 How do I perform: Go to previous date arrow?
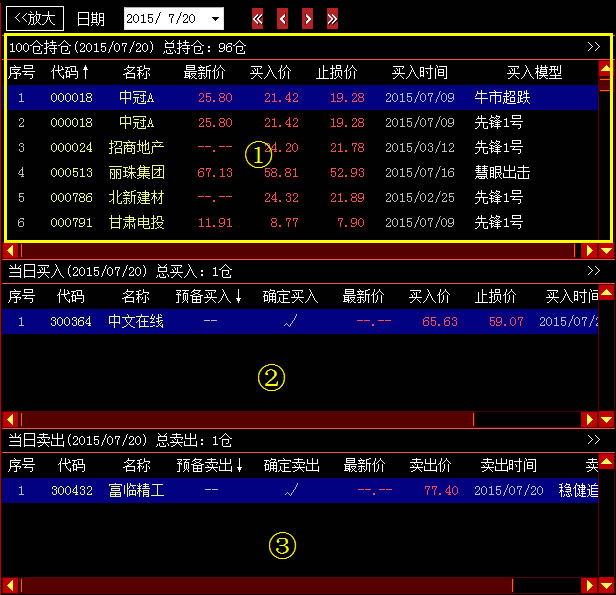tap(283, 19)
